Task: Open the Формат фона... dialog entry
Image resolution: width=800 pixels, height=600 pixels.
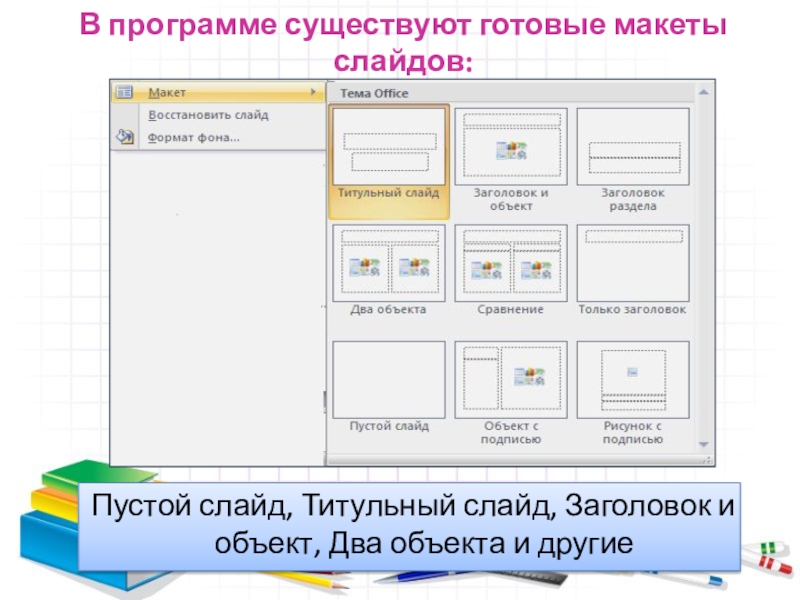Action: (193, 137)
